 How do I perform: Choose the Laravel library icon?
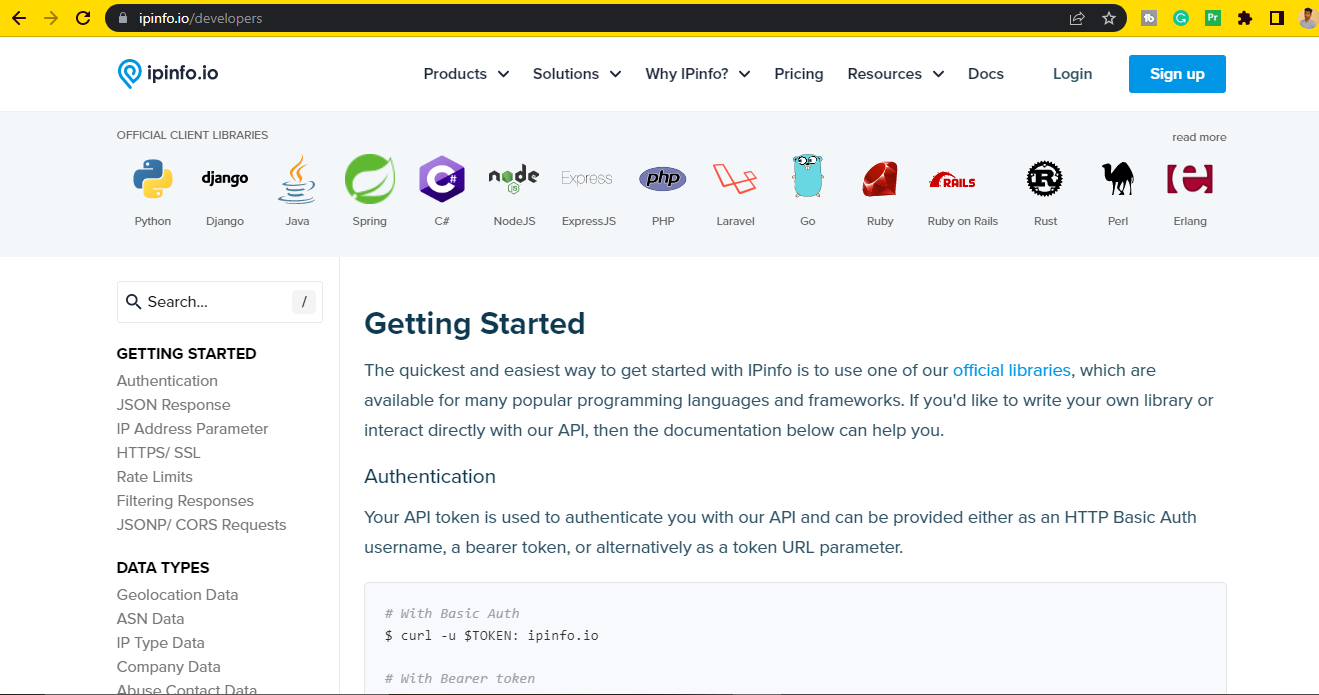735,179
